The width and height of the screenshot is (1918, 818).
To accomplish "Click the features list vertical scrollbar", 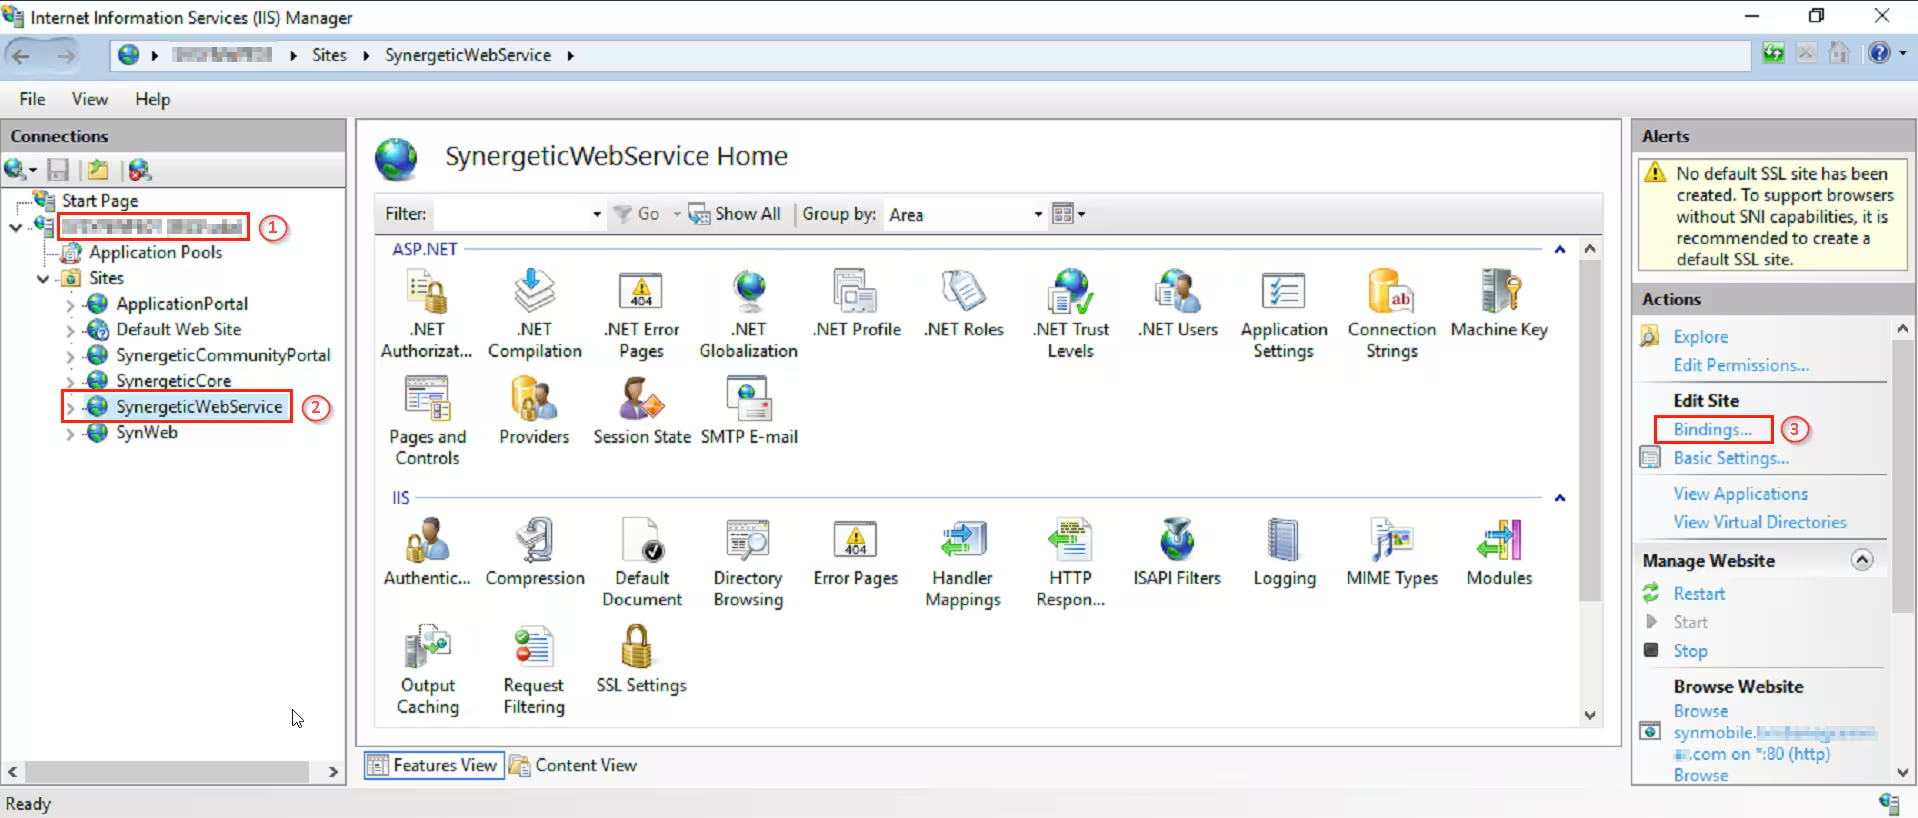I will pyautogui.click(x=1590, y=430).
